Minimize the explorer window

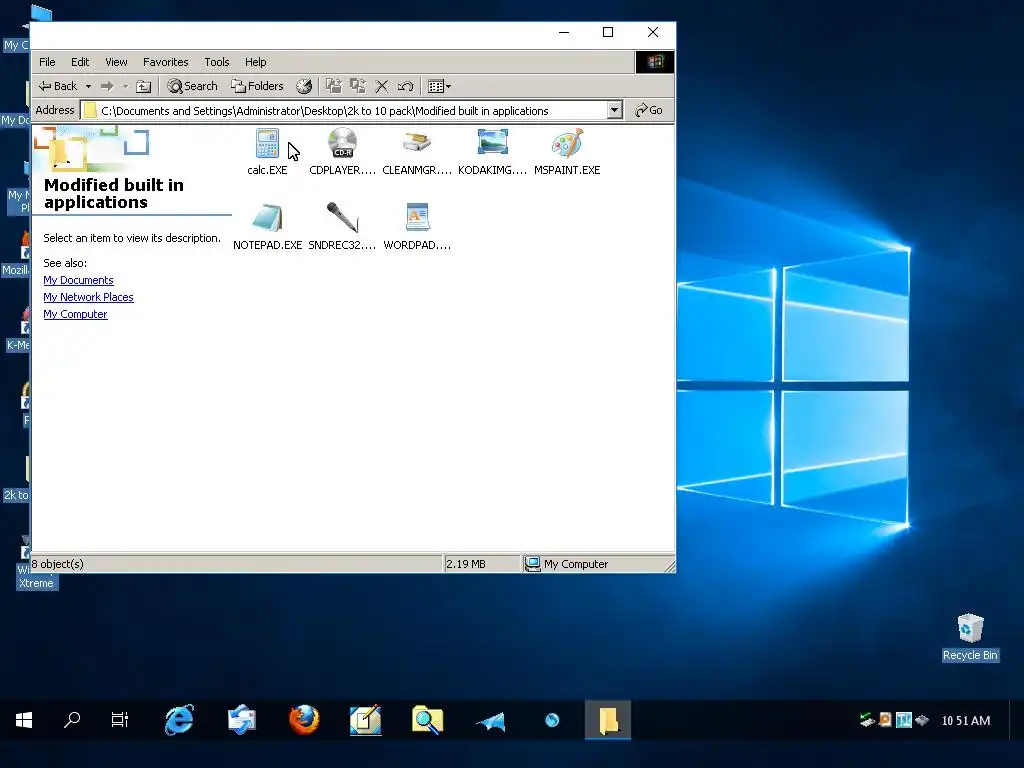click(564, 32)
